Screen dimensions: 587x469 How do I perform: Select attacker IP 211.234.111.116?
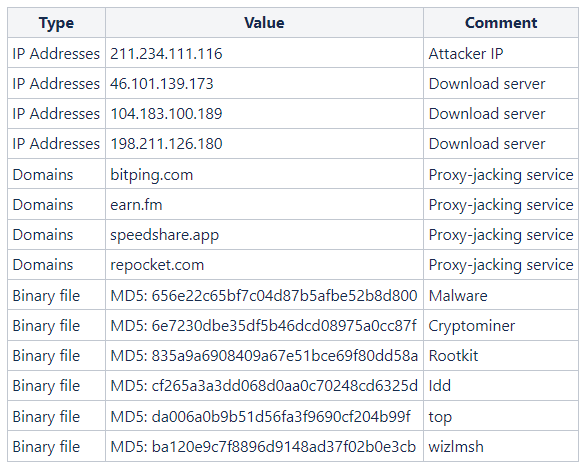coord(166,54)
